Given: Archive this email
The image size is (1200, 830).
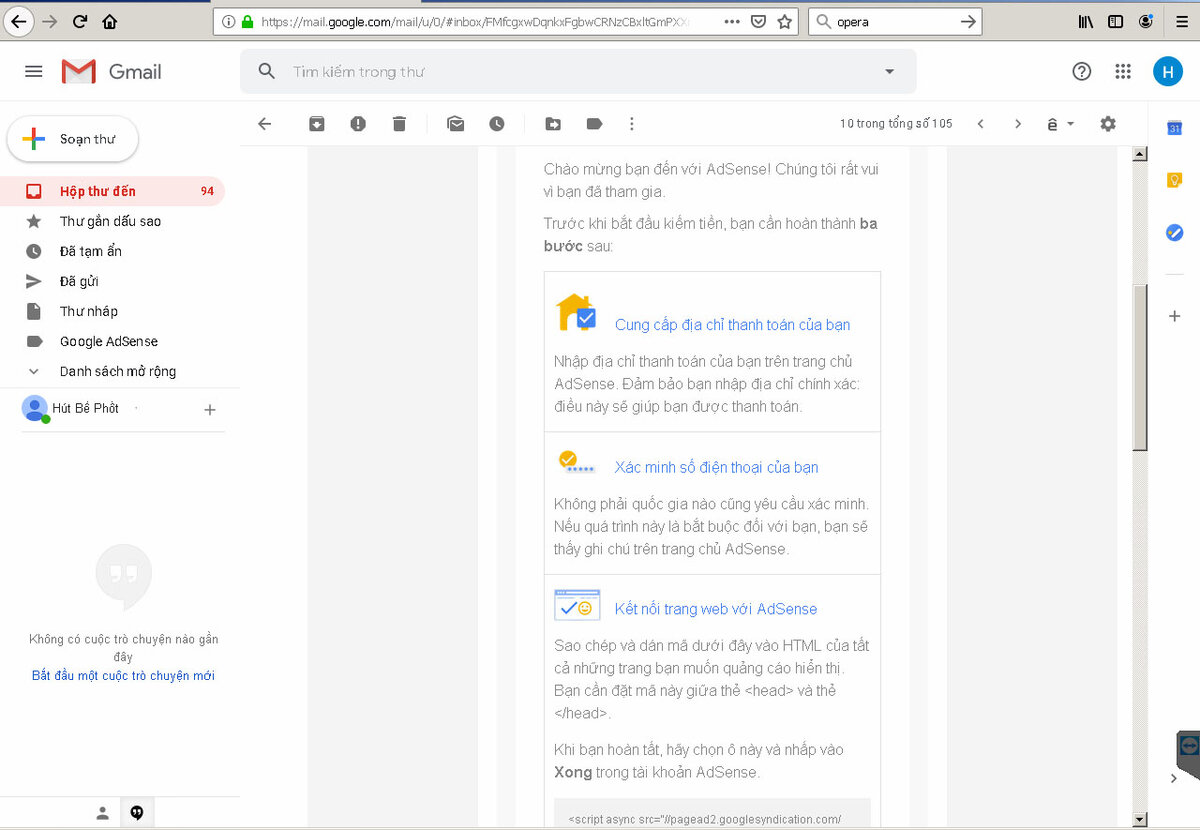Looking at the screenshot, I should (x=316, y=124).
